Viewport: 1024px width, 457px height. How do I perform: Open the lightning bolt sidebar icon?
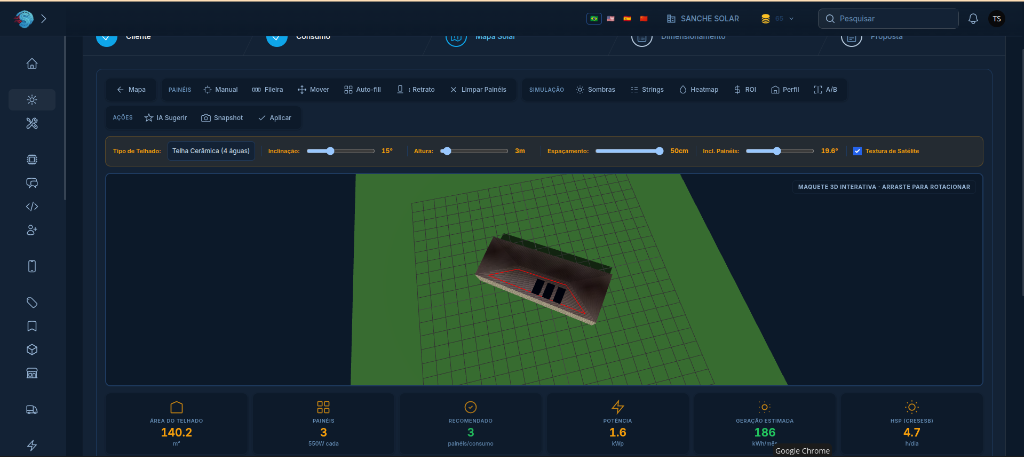click(32, 445)
